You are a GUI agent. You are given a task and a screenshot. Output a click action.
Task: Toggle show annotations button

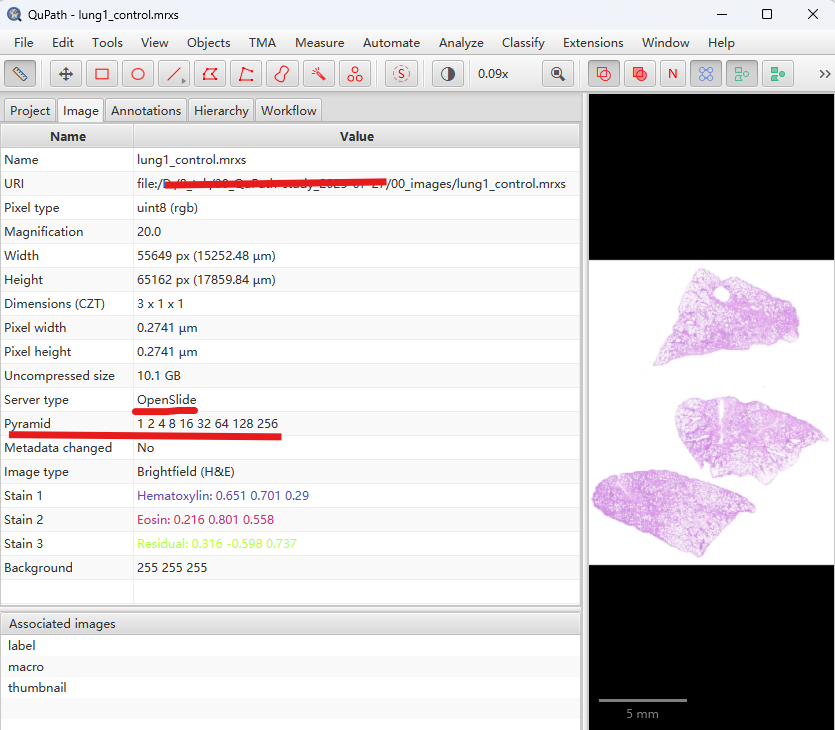pos(604,74)
